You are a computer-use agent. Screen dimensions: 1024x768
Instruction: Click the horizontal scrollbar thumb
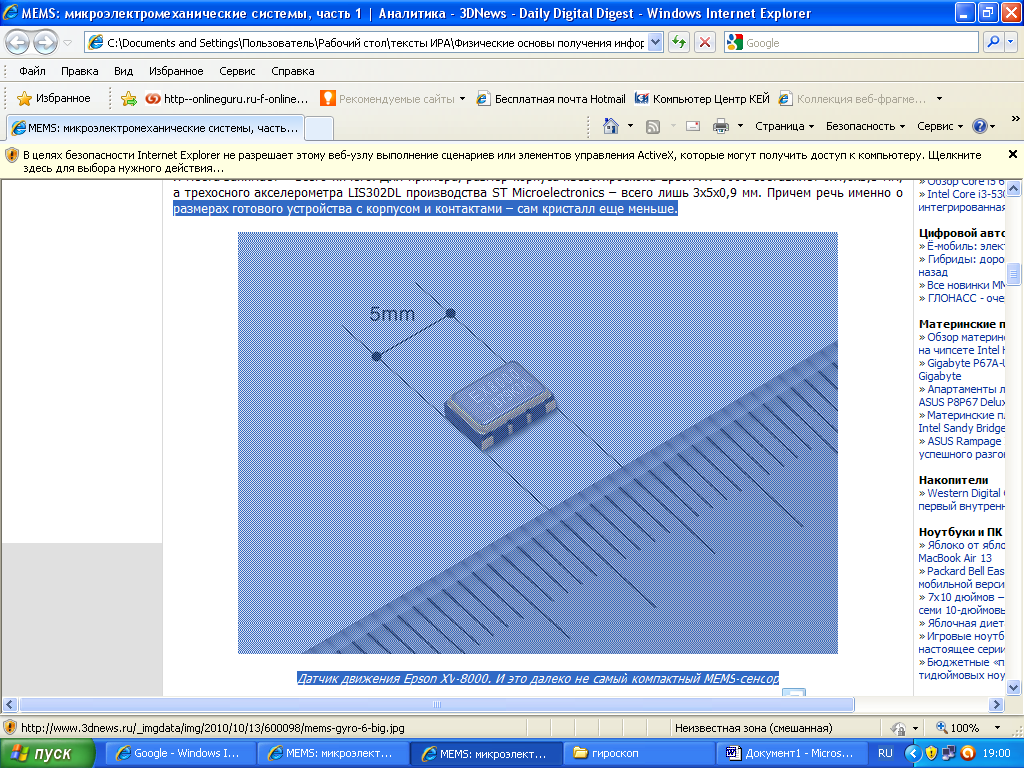(437, 705)
